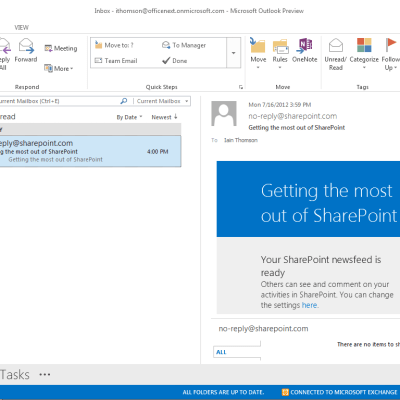Click the All Folders Are Up To Date status
The image size is (400, 400).
click(223, 392)
